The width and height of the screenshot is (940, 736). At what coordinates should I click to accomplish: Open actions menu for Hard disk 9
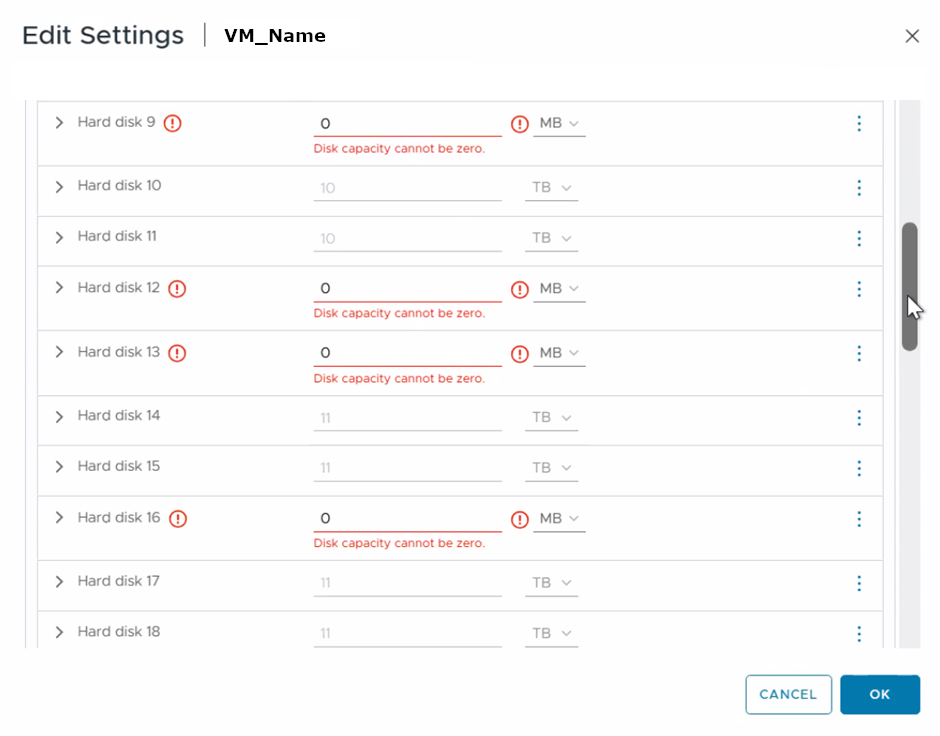pos(859,124)
